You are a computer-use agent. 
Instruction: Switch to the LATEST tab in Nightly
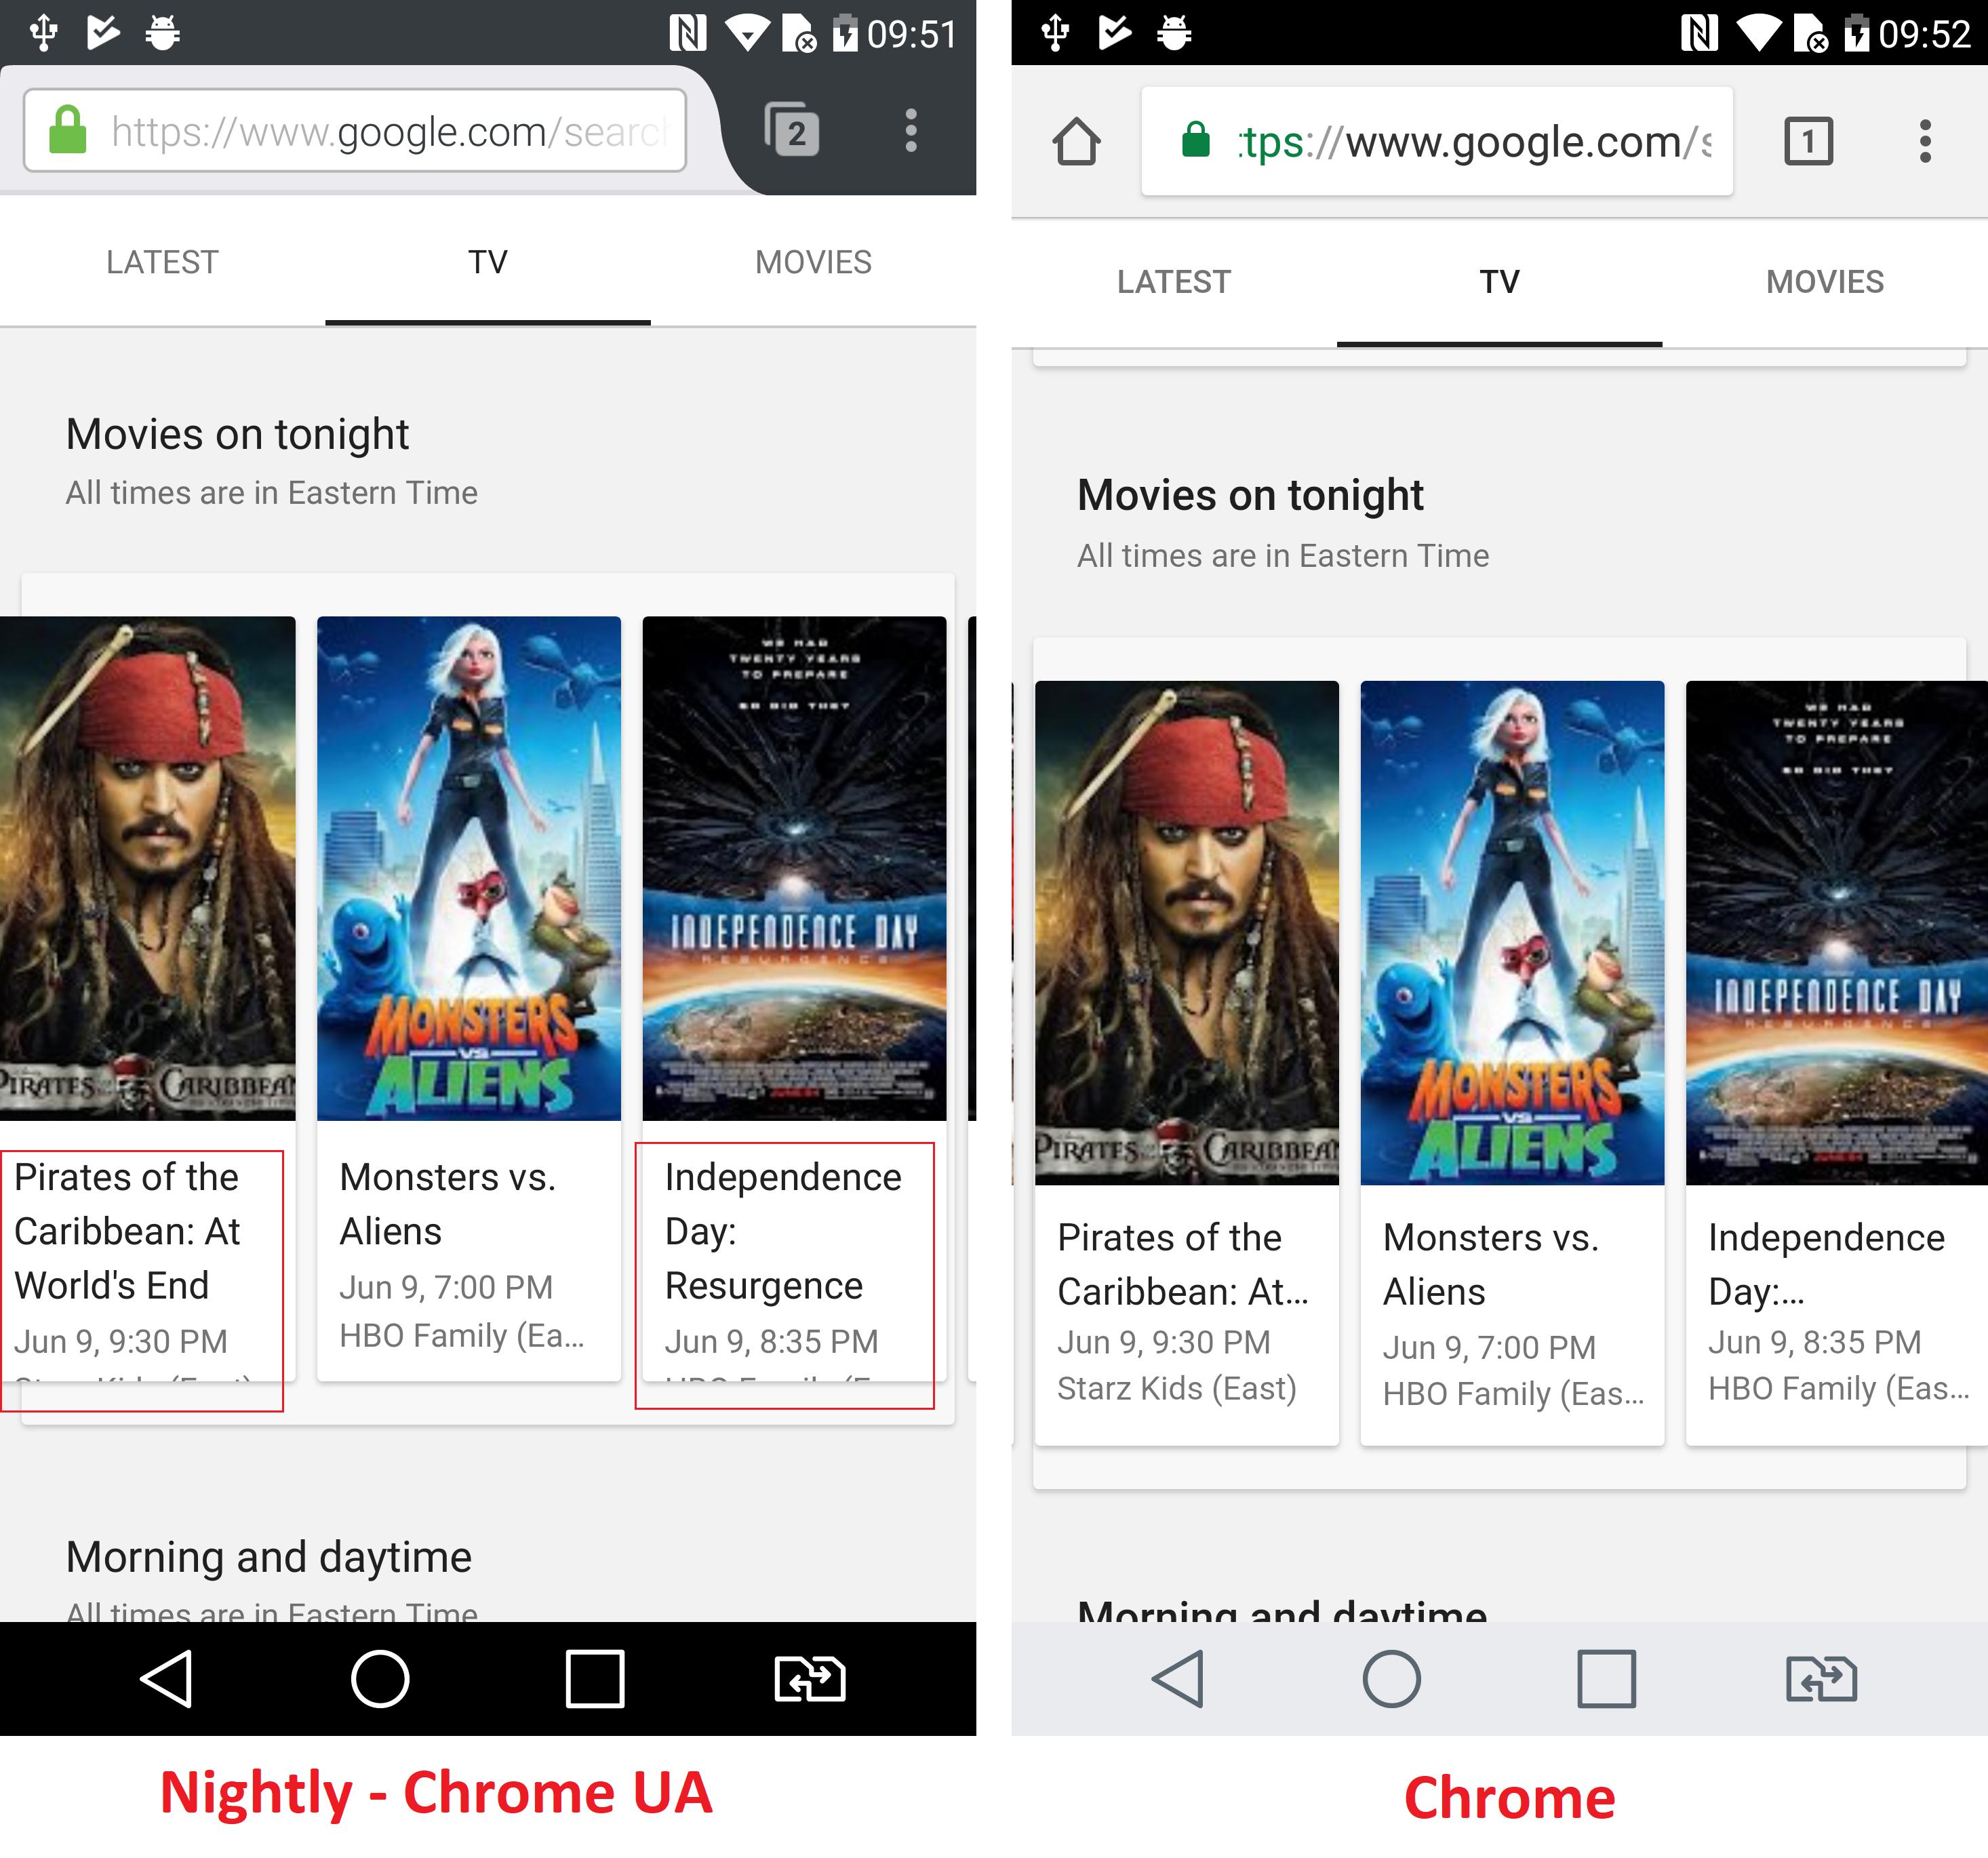pos(162,262)
